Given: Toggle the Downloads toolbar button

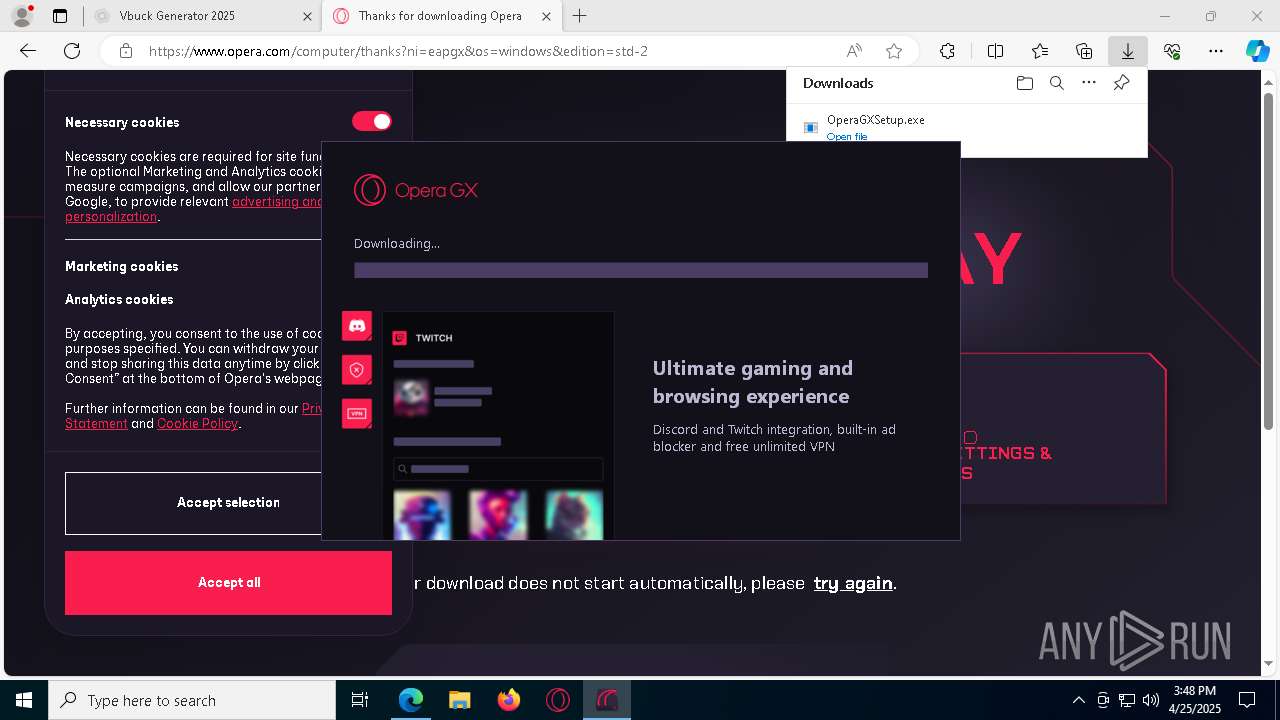Looking at the screenshot, I should pyautogui.click(x=1127, y=51).
